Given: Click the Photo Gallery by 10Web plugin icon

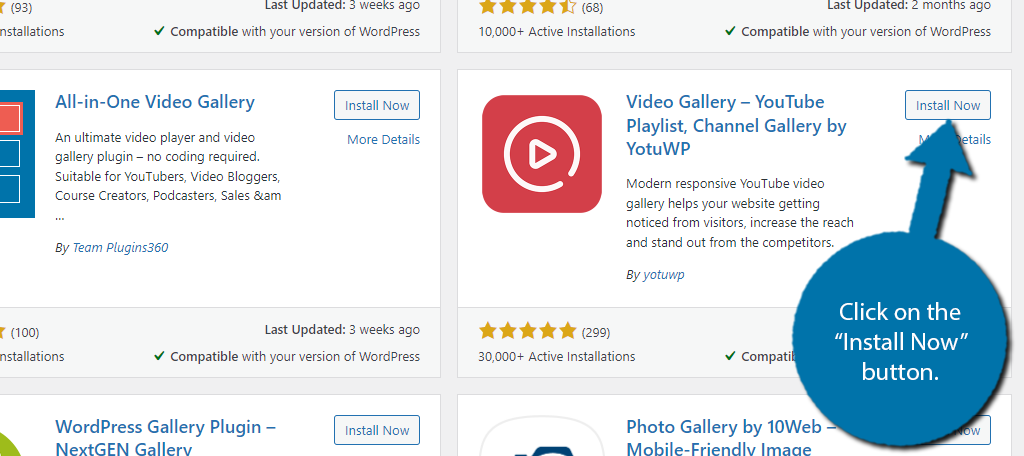Looking at the screenshot, I should tap(541, 436).
